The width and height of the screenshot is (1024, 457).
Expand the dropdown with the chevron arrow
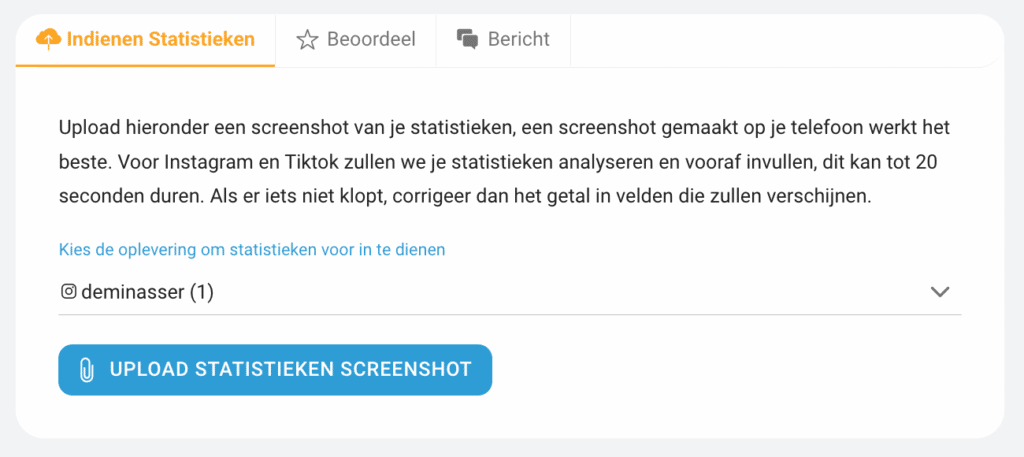pyautogui.click(x=940, y=292)
